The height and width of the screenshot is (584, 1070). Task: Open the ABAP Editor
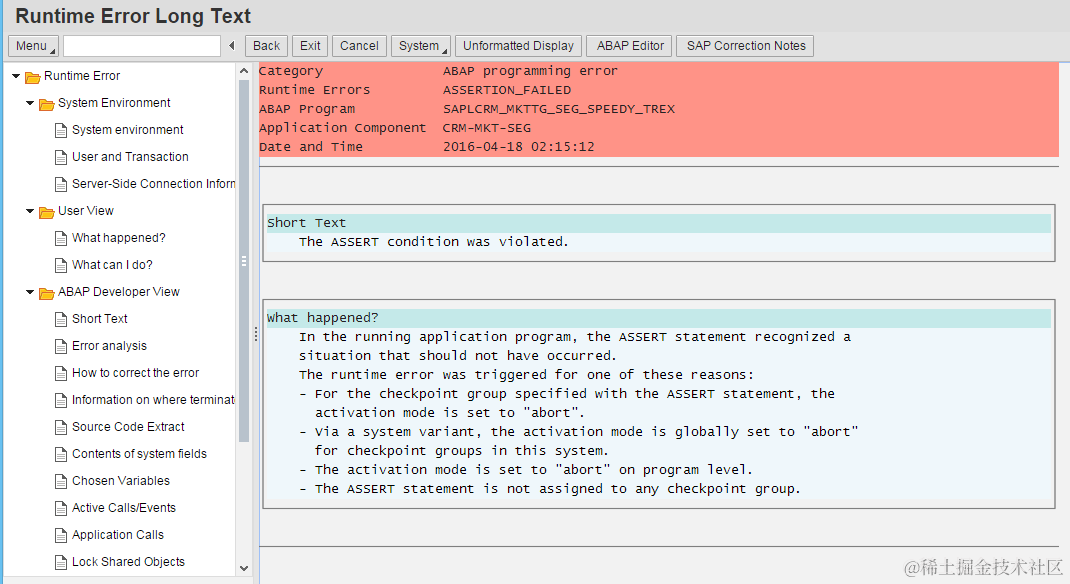click(x=630, y=46)
